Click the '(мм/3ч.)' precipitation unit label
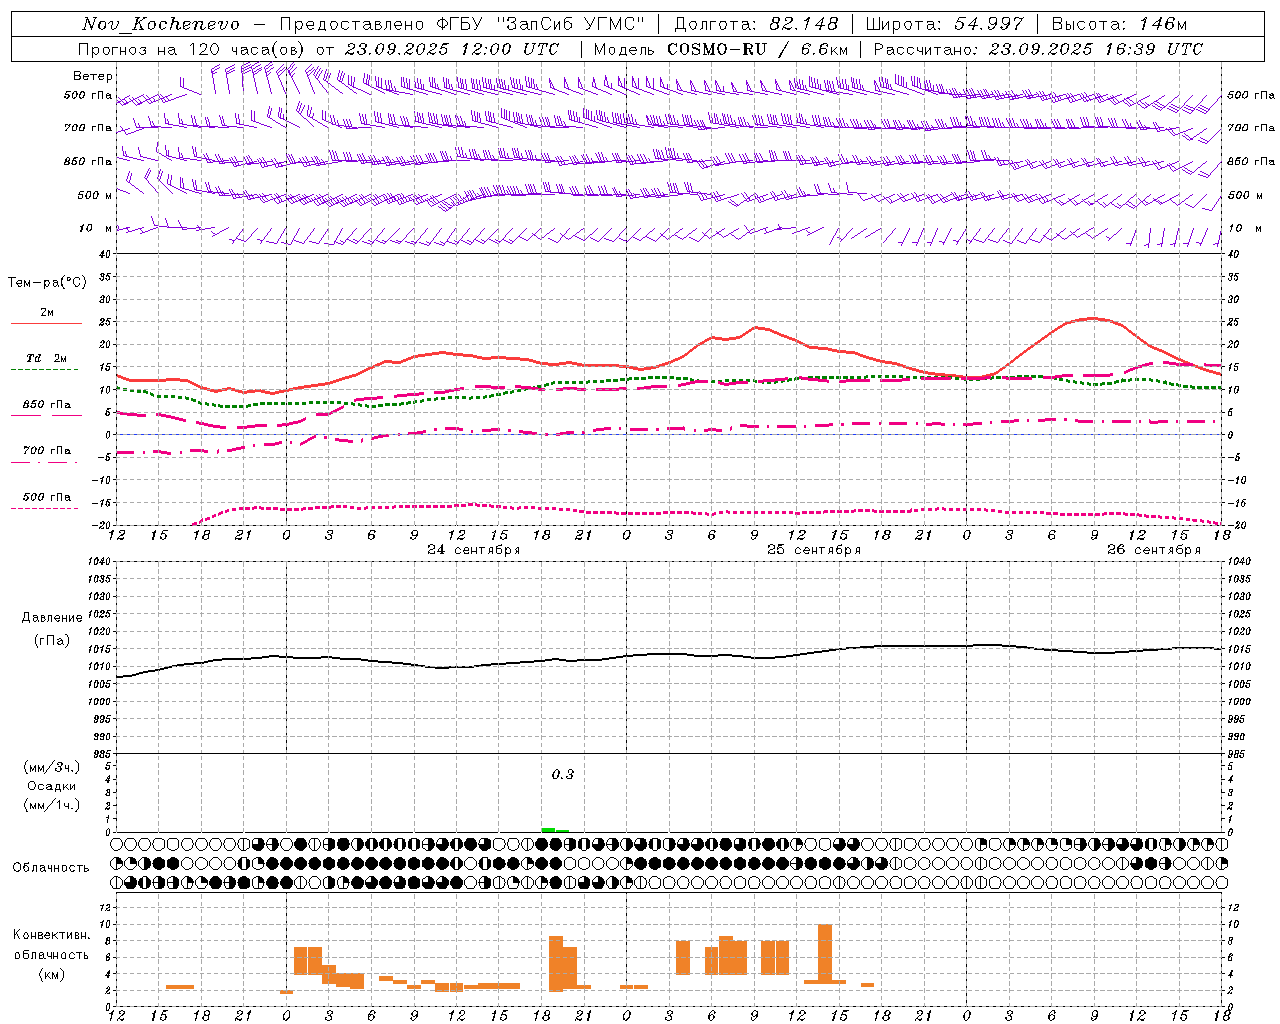This screenshot has width=1280, height=1024. (52, 768)
